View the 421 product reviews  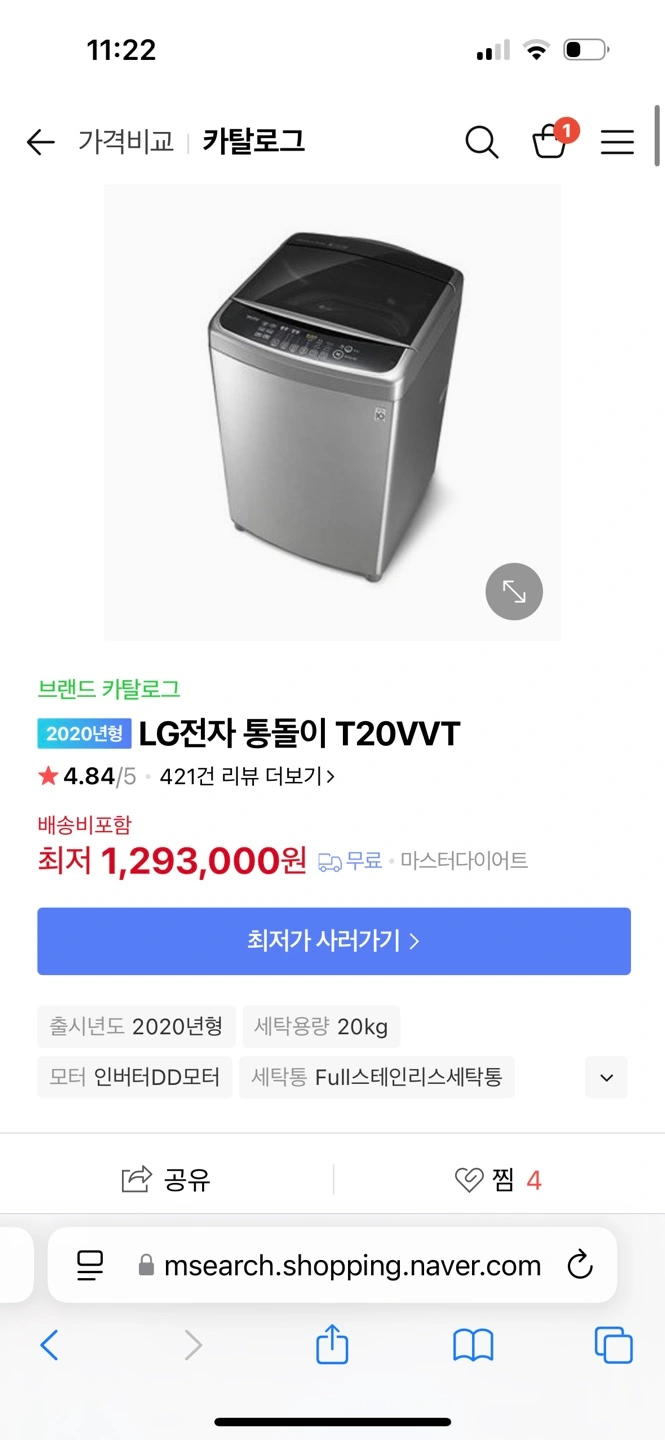tap(241, 776)
